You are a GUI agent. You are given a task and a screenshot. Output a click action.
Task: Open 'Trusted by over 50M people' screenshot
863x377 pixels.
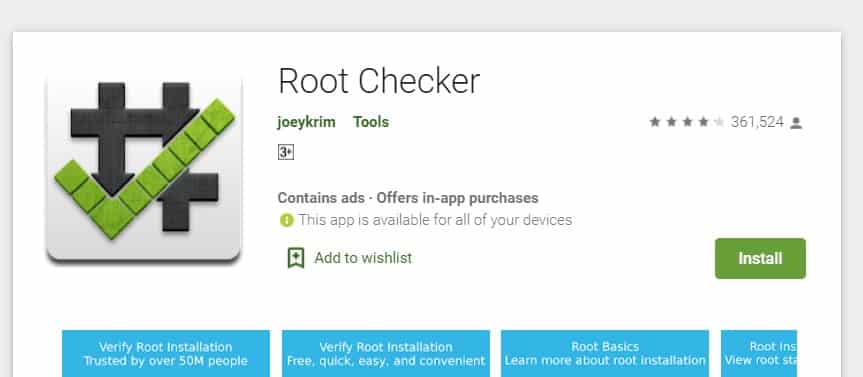[166, 353]
